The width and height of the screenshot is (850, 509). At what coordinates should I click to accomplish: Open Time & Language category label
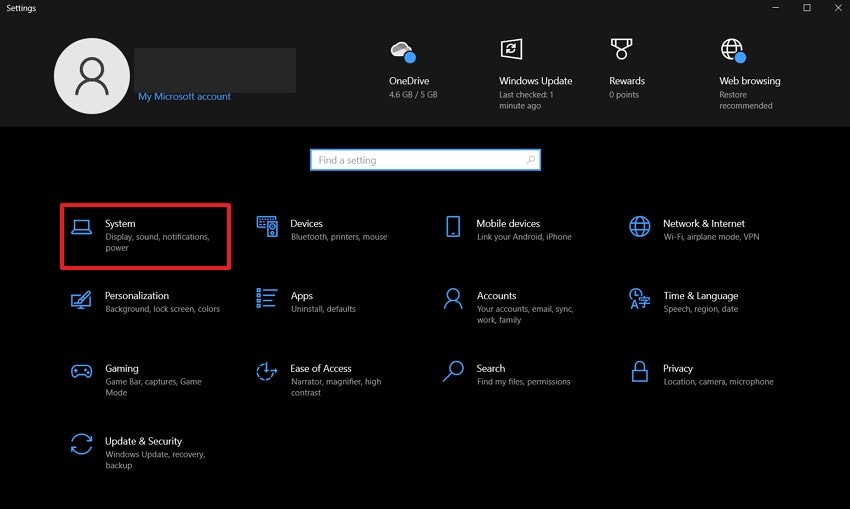(701, 296)
